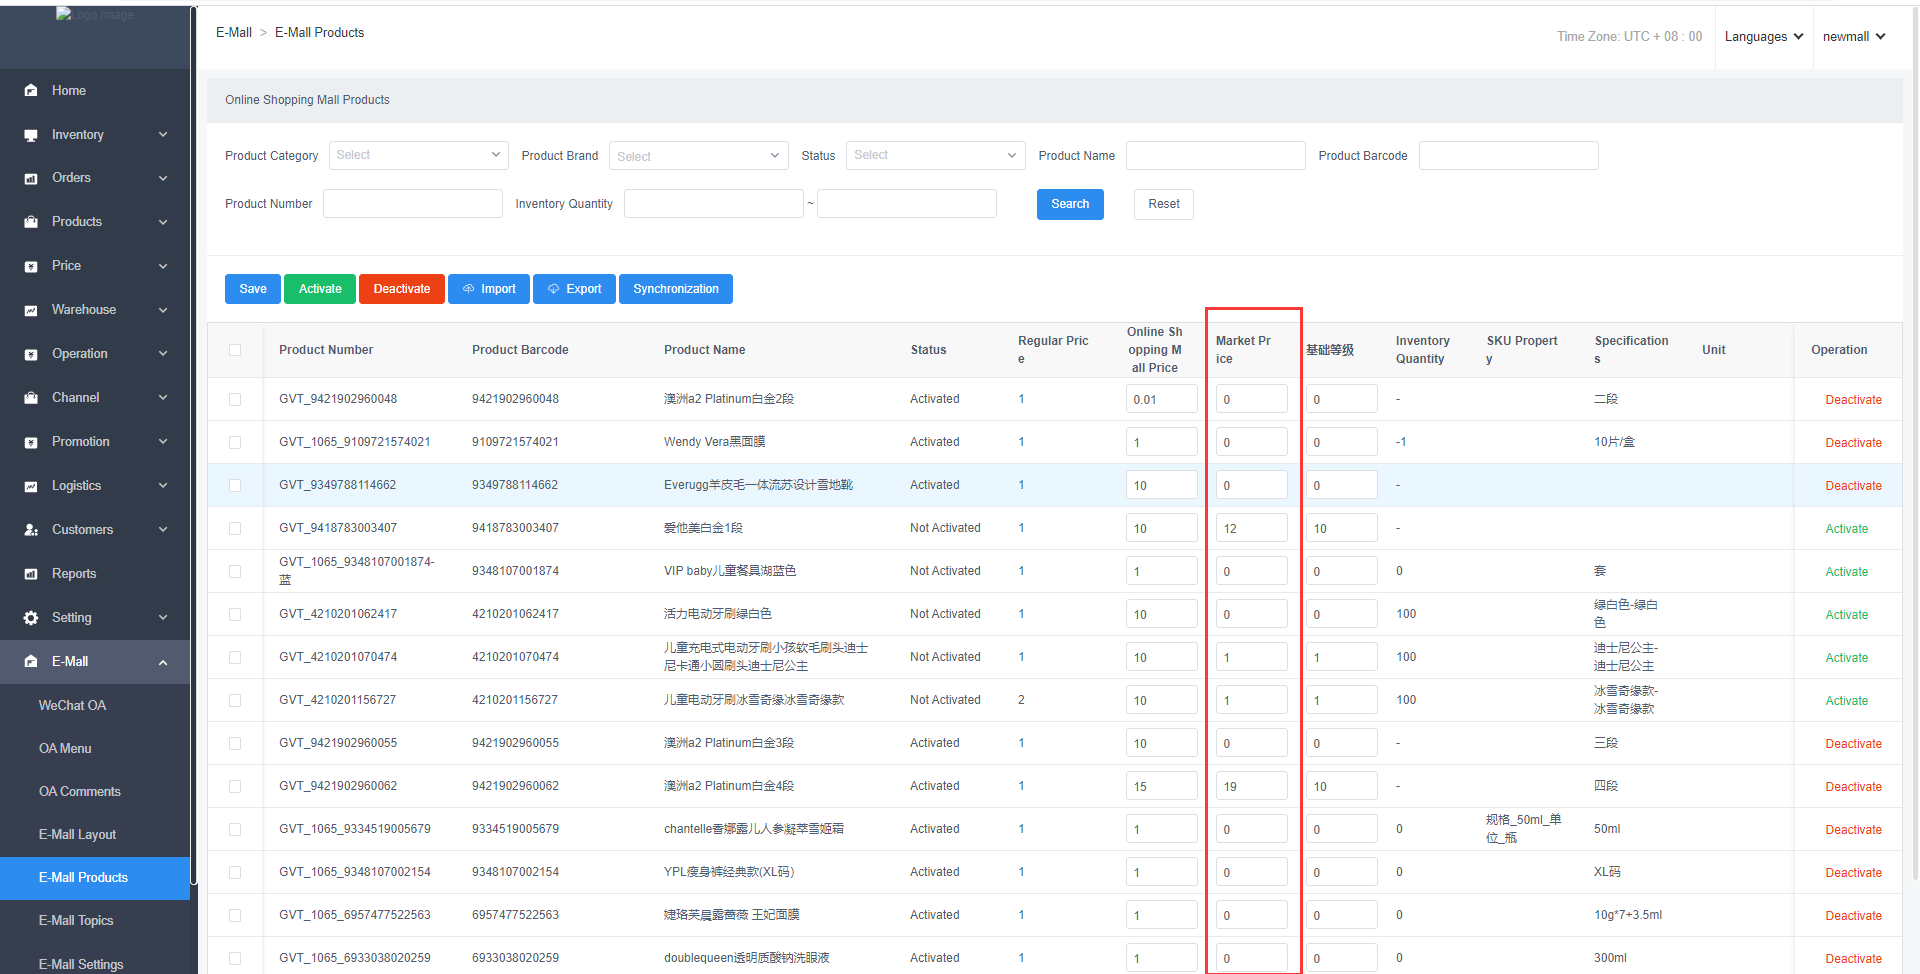Go to WeChat OA menu item
1920x974 pixels.
click(x=72, y=705)
